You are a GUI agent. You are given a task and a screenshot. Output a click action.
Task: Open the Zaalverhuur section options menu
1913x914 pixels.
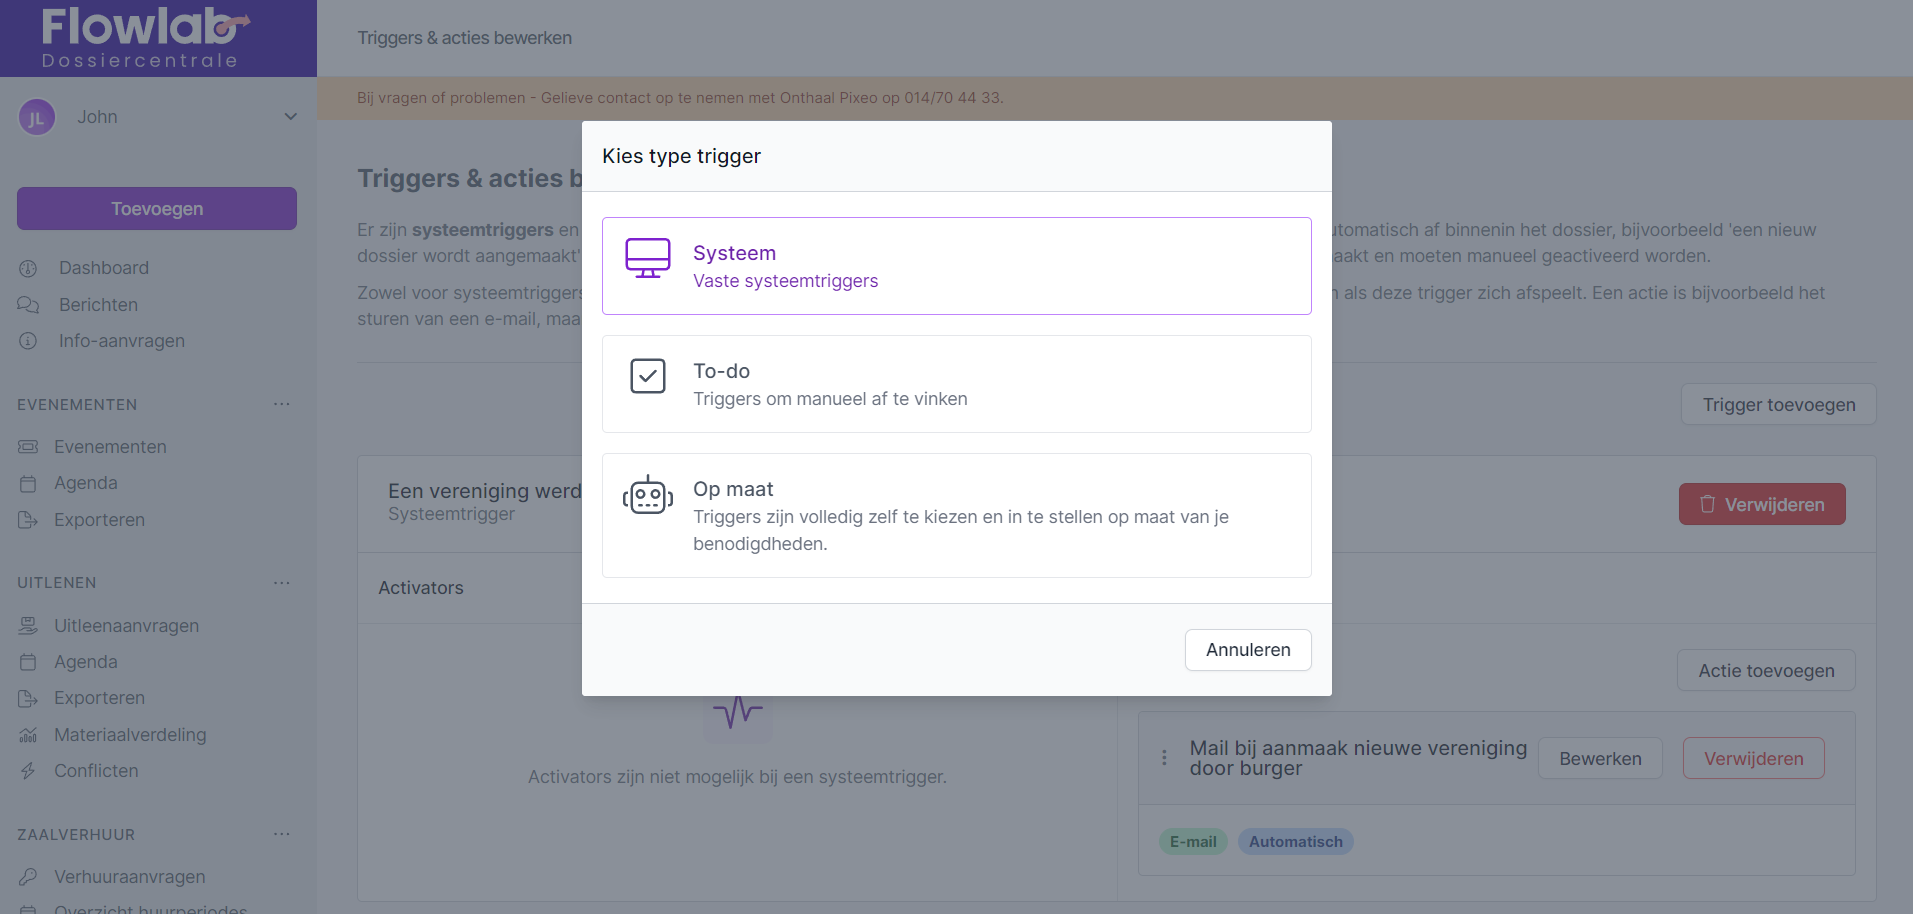[x=282, y=834]
